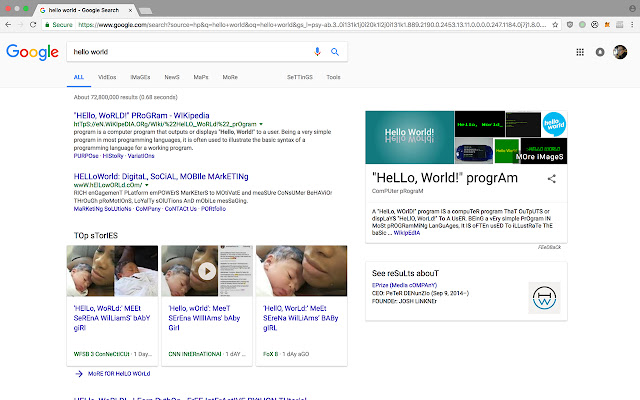The width and height of the screenshot is (640, 400).
Task: Click the blue magnifier search button
Action: [x=335, y=52]
